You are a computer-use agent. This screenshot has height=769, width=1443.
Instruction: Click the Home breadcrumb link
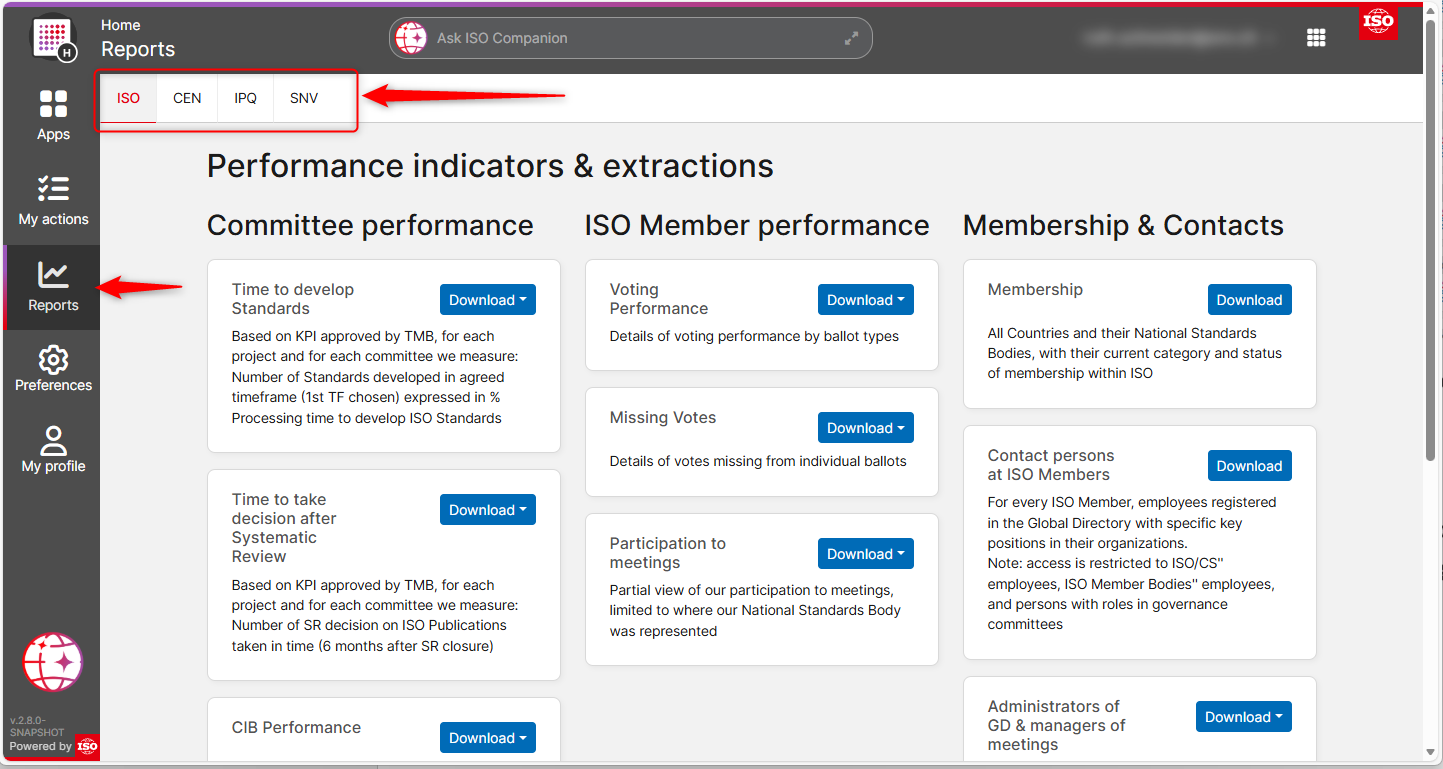click(121, 25)
